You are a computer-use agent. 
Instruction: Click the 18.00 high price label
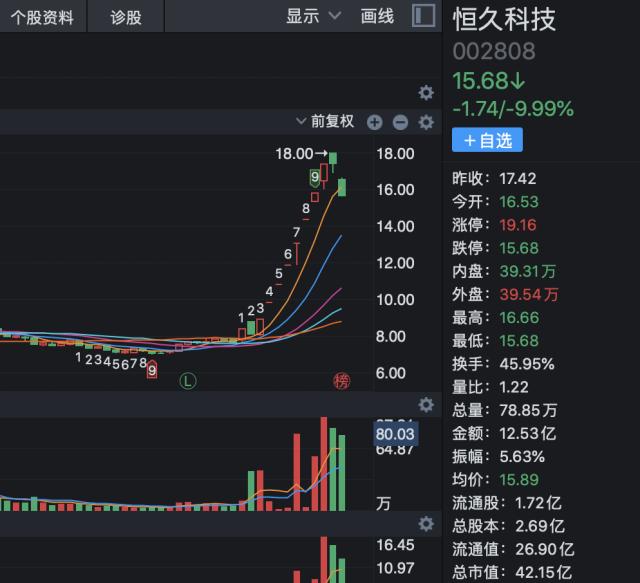coord(302,154)
